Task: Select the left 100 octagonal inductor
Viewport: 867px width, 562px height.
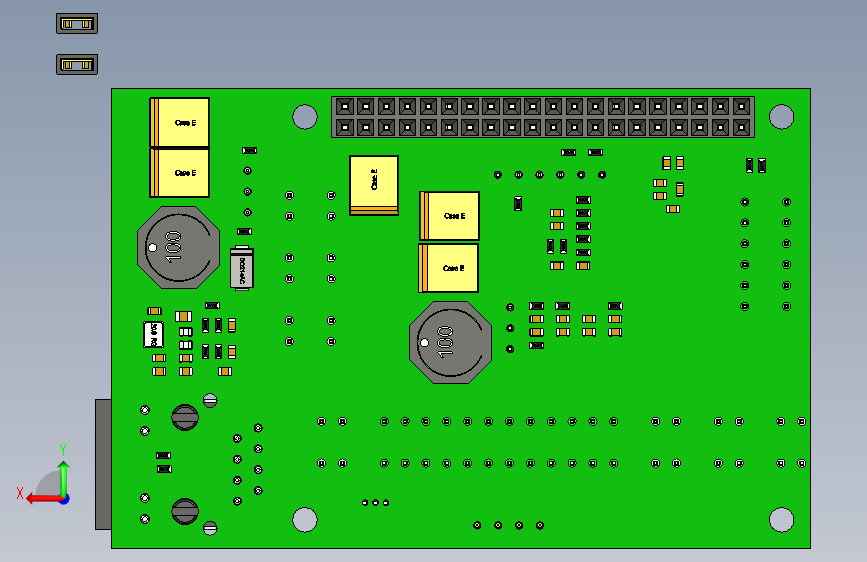Action: pyautogui.click(x=179, y=247)
